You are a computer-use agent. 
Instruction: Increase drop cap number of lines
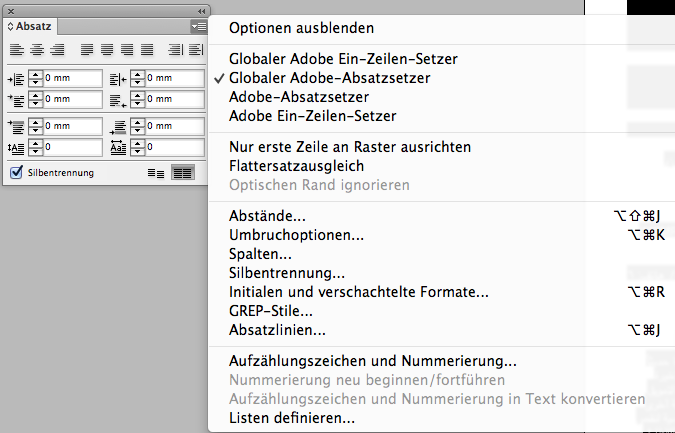35,144
